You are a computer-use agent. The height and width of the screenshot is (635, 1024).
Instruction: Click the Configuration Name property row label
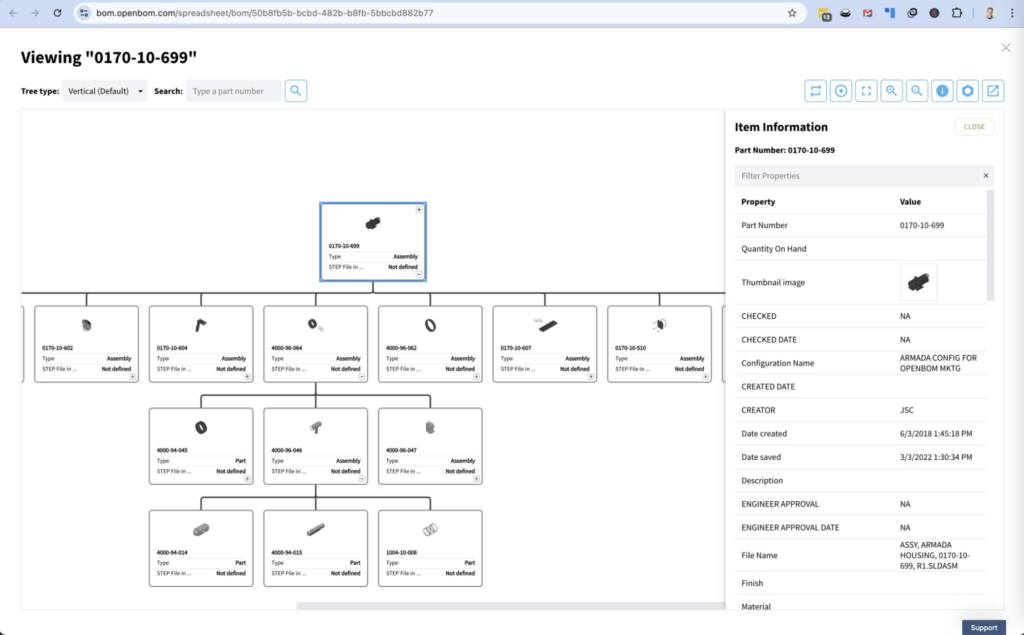(x=778, y=363)
